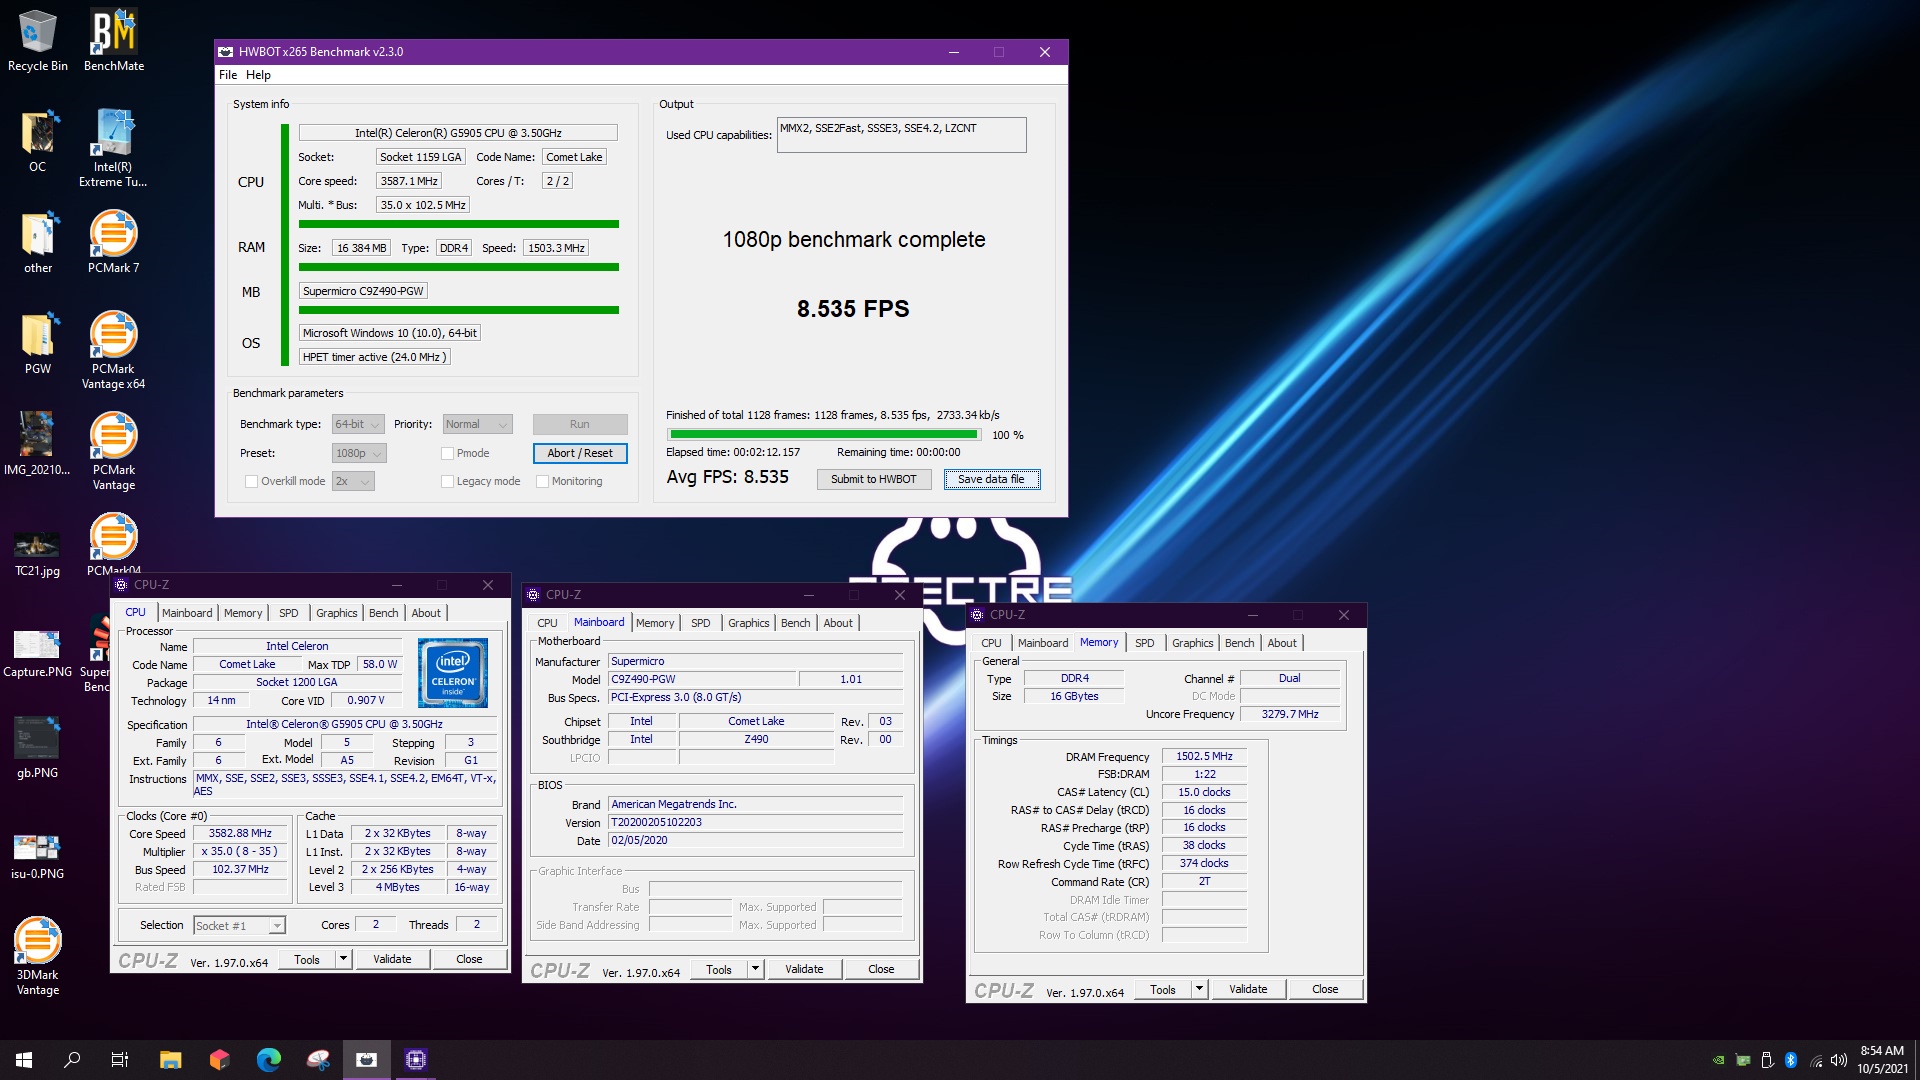Click the green CPU status bar
Screen dimensions: 1920x1080
459,224
